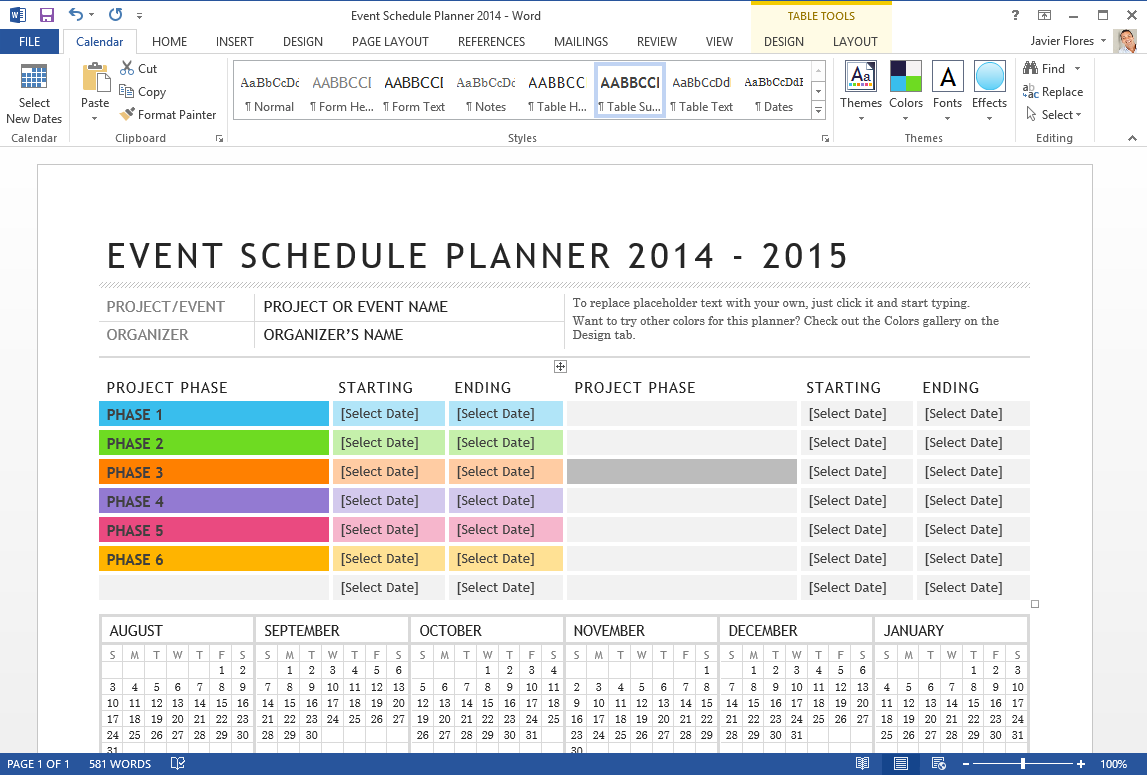Open Table Tools LAYOUT tab
1147x775 pixels.
(854, 42)
